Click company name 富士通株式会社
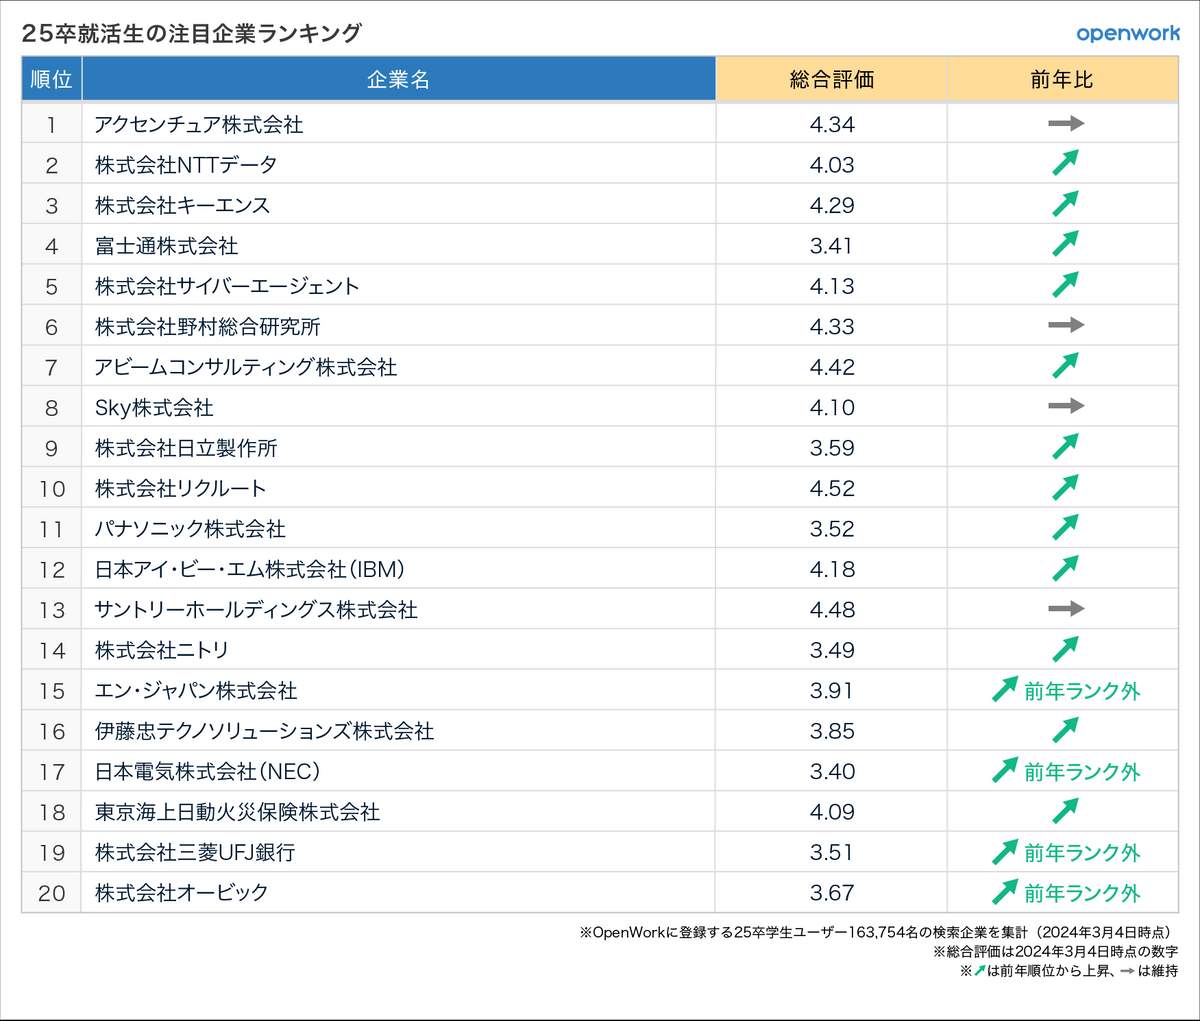 166,246
